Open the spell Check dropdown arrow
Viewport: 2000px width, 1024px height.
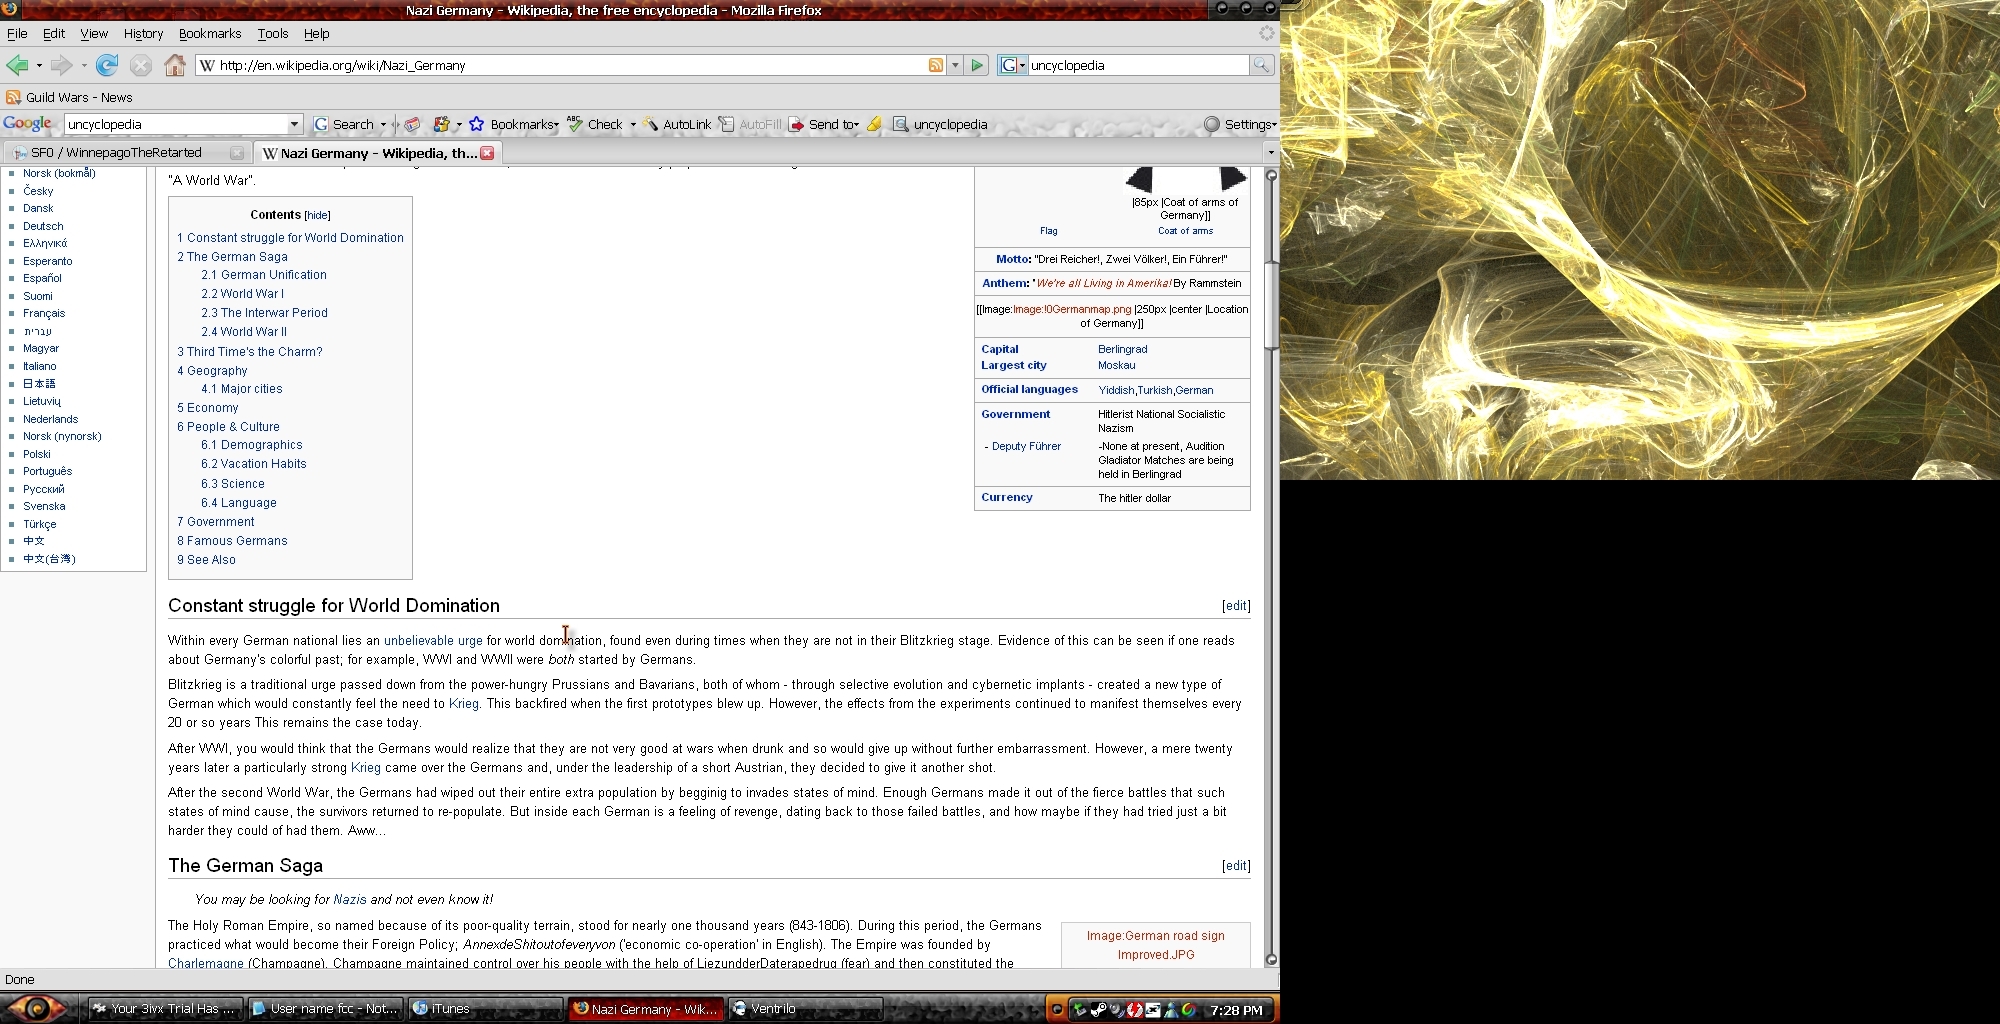tap(633, 125)
